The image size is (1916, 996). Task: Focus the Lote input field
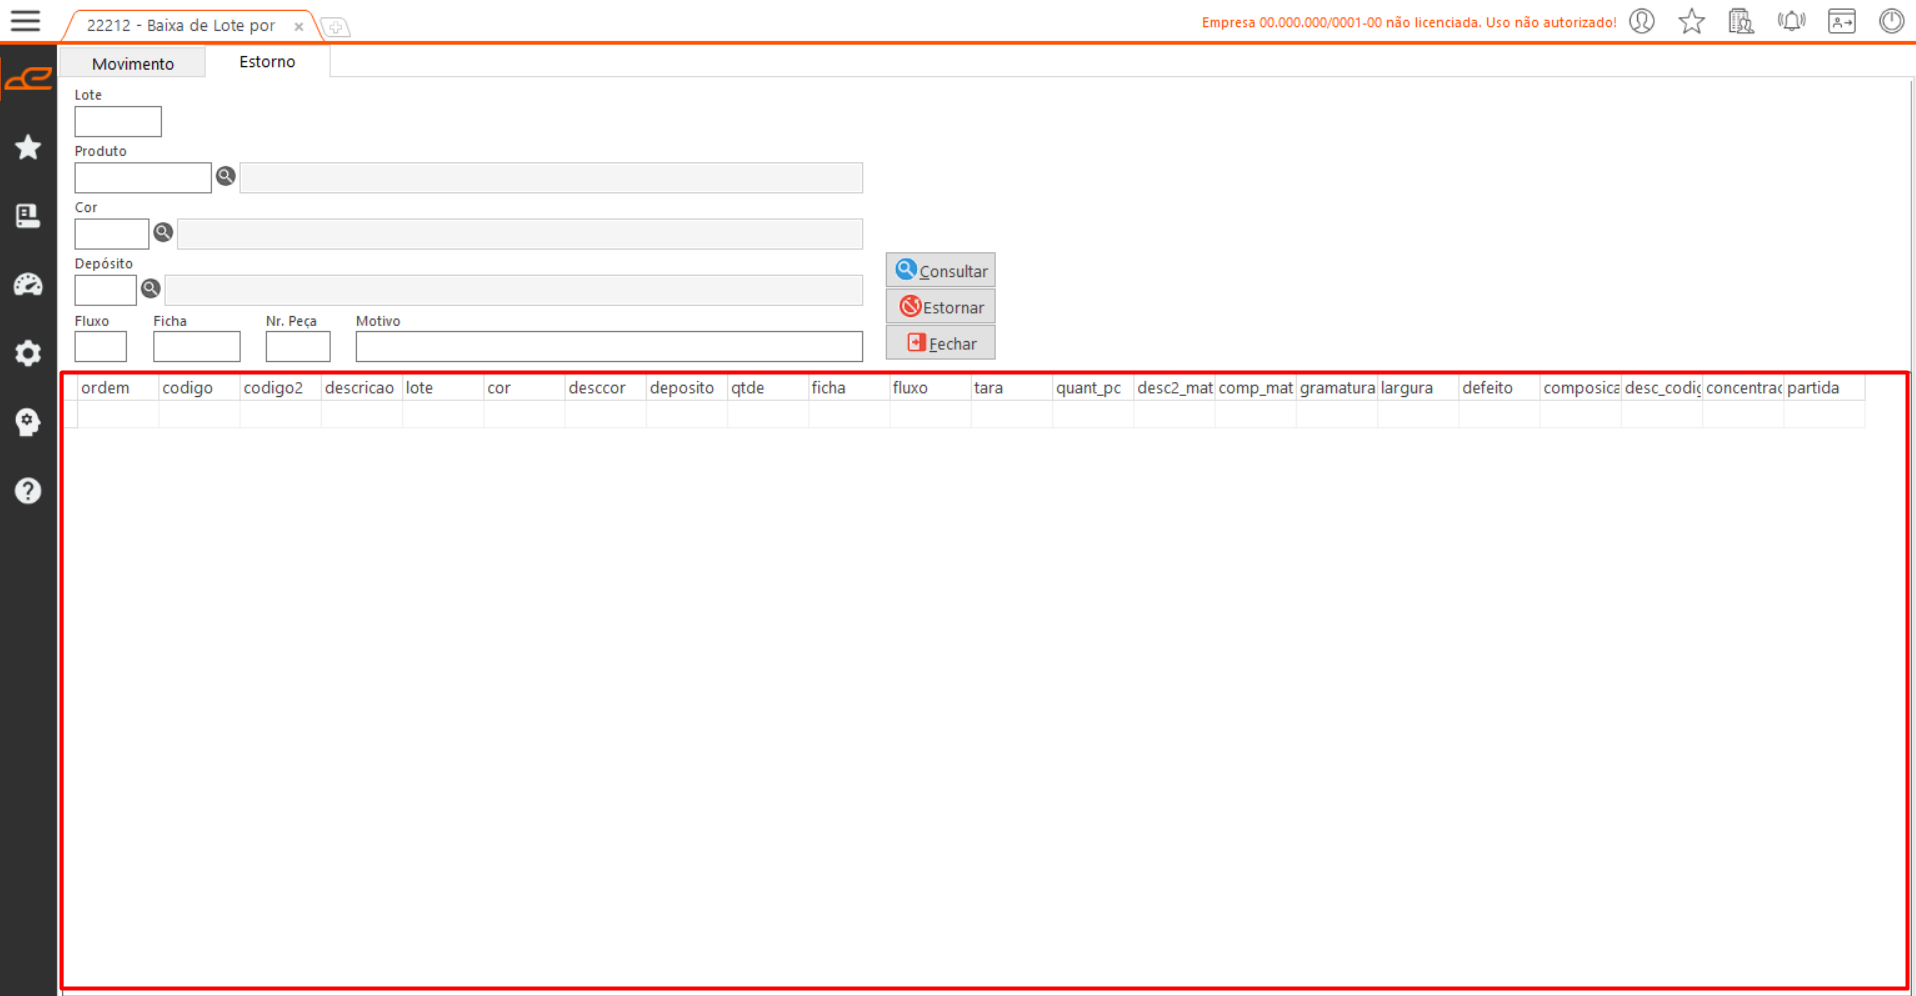click(x=118, y=122)
